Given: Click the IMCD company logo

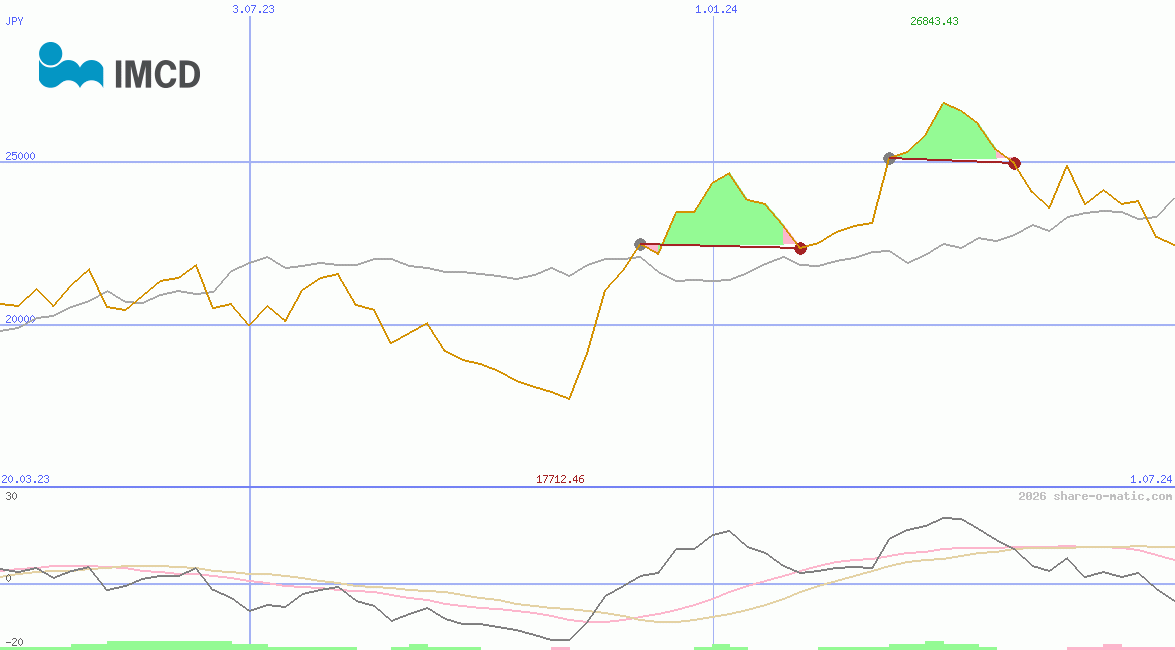Looking at the screenshot, I should (x=119, y=67).
